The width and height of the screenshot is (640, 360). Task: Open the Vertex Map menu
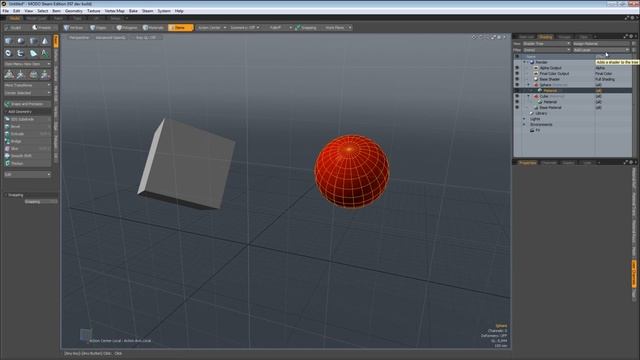[x=115, y=11]
